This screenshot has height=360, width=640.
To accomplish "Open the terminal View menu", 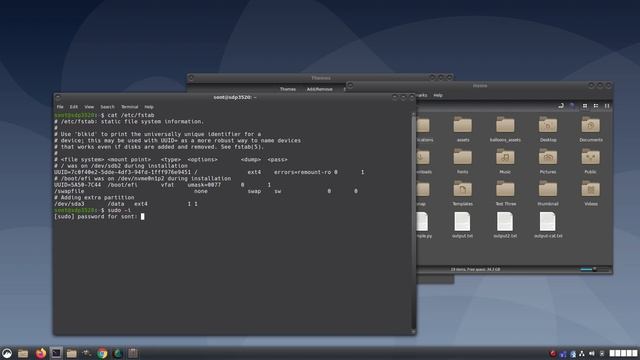I will [x=89, y=107].
